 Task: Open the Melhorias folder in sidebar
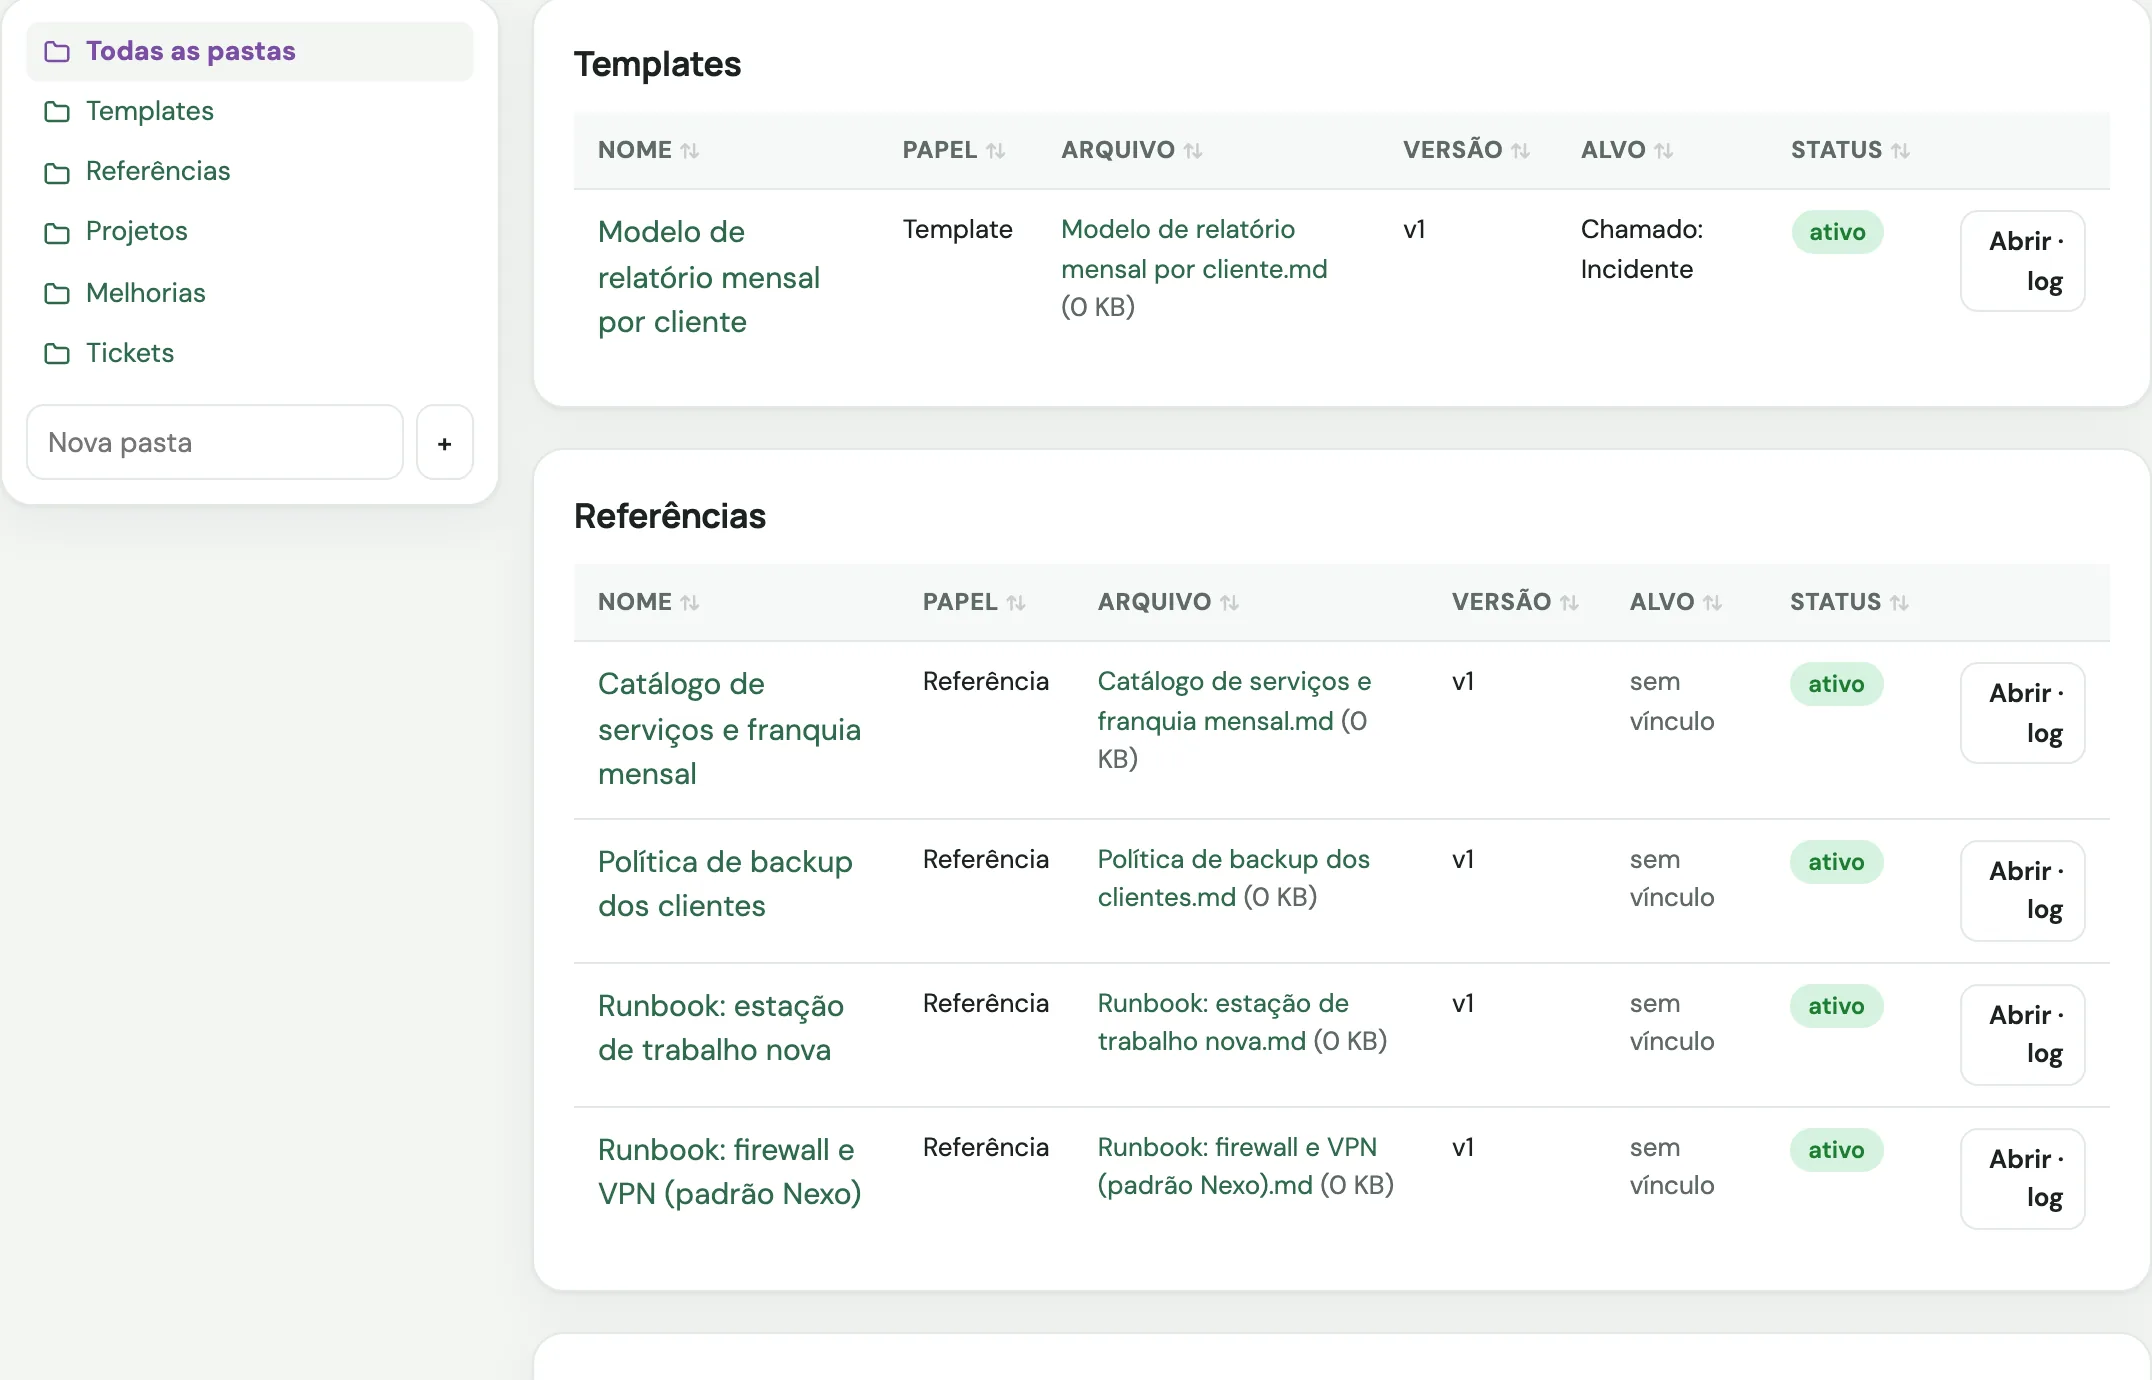(x=145, y=293)
